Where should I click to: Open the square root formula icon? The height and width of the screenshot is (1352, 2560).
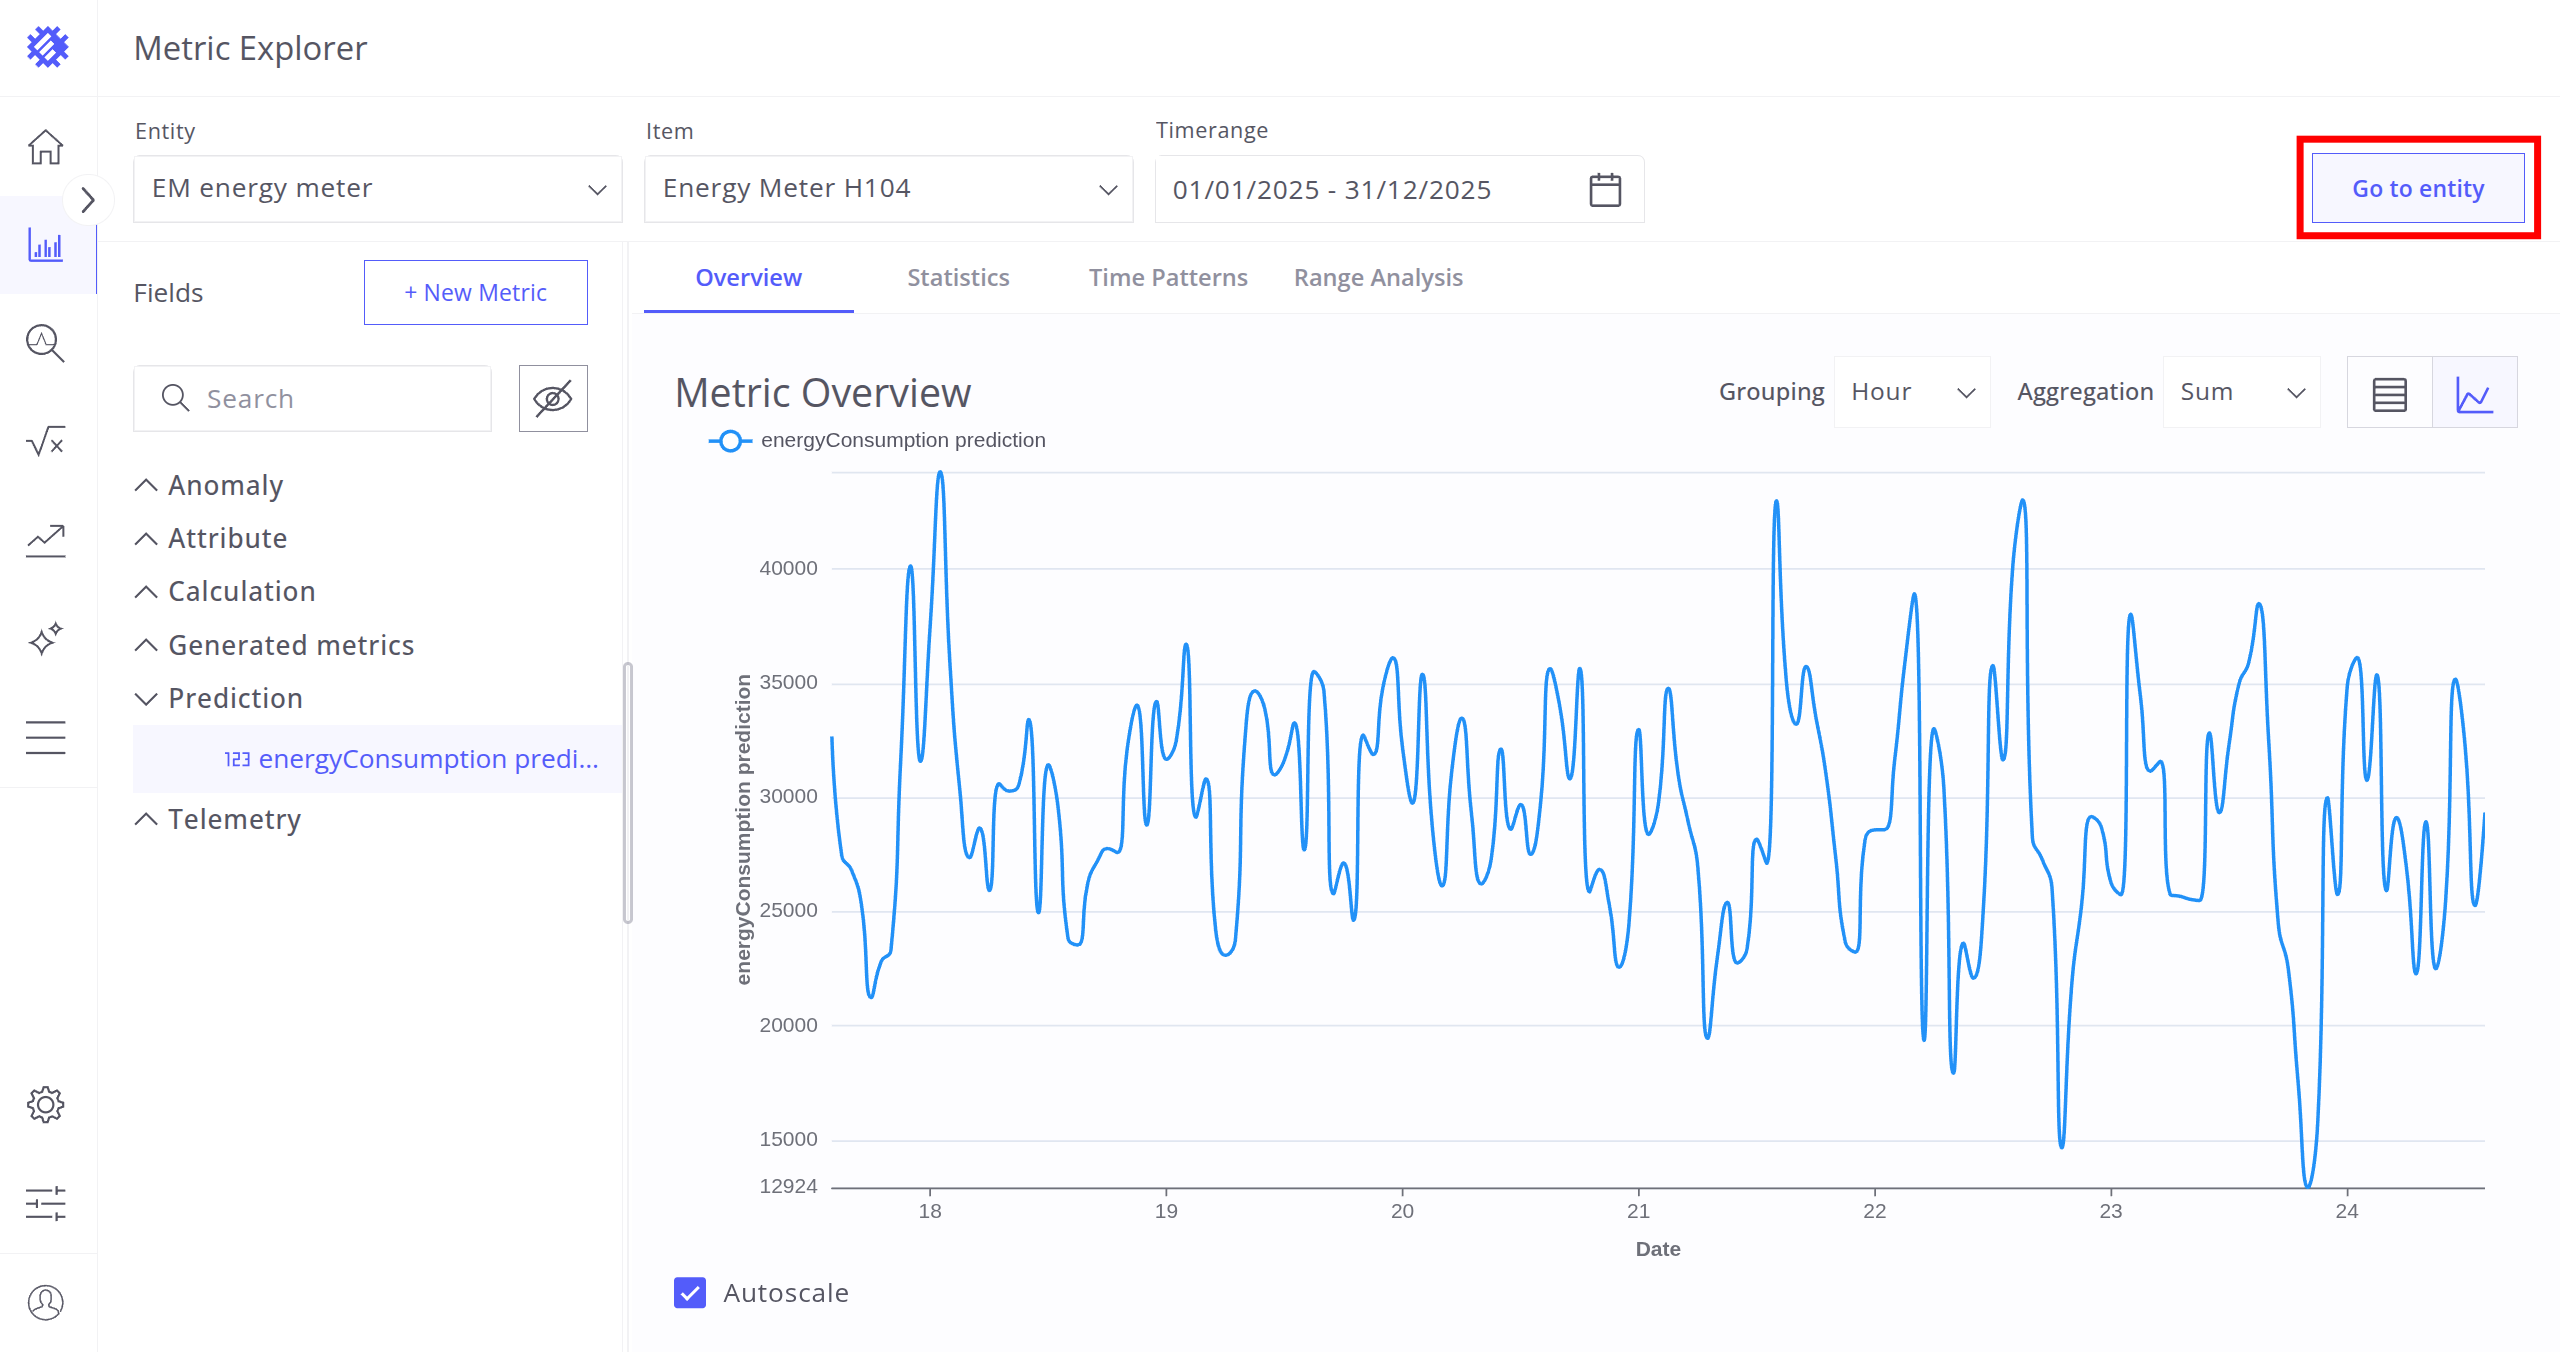pyautogui.click(x=46, y=441)
